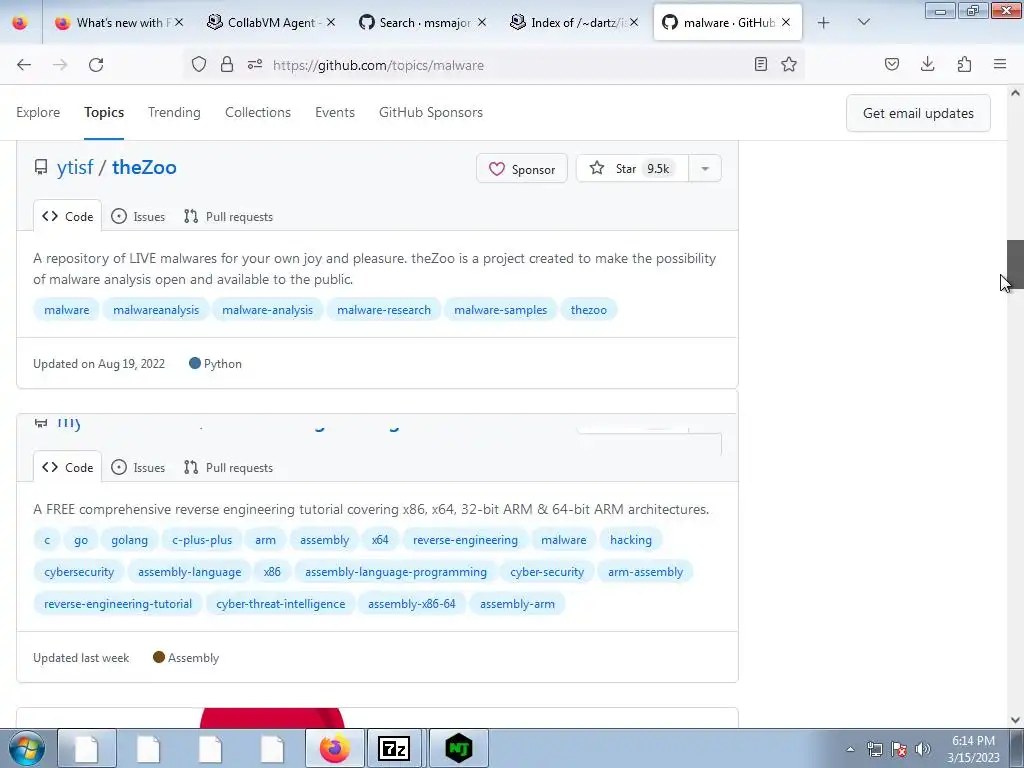Reload the current page
This screenshot has width=1024, height=768.
pyautogui.click(x=96, y=65)
